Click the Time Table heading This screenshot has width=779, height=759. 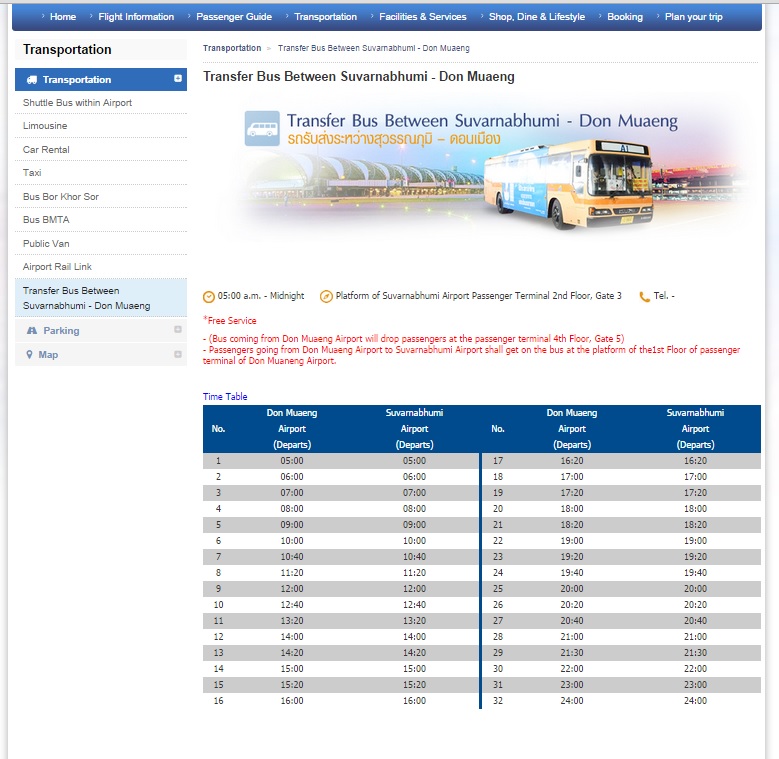225,396
